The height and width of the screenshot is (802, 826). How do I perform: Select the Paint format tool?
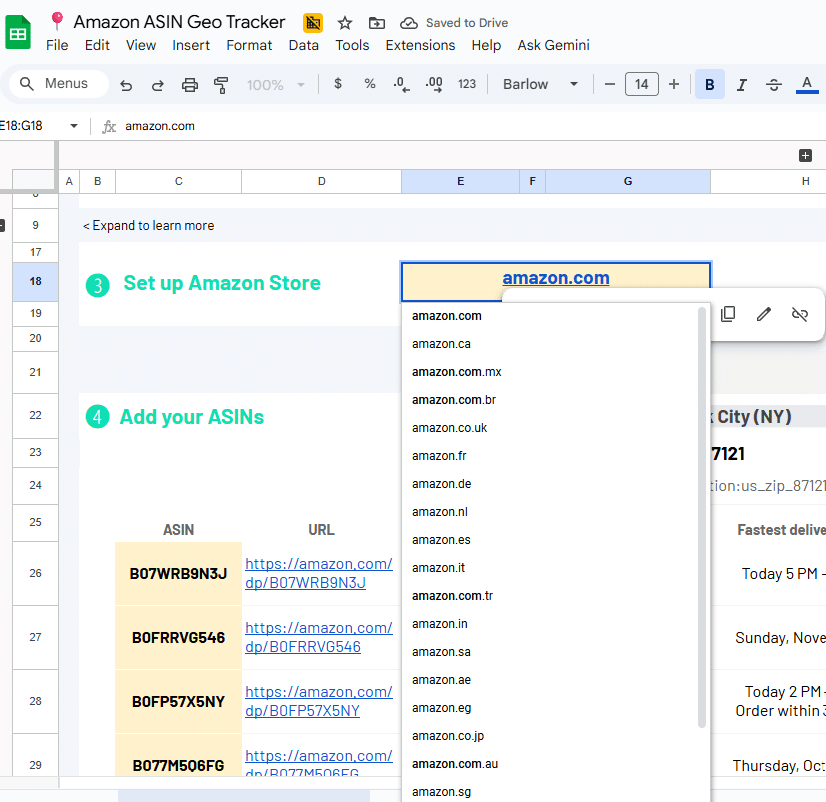[x=221, y=85]
